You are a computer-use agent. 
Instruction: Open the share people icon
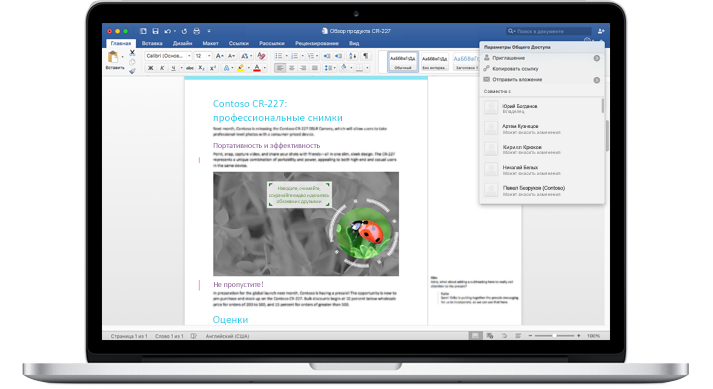[601, 31]
